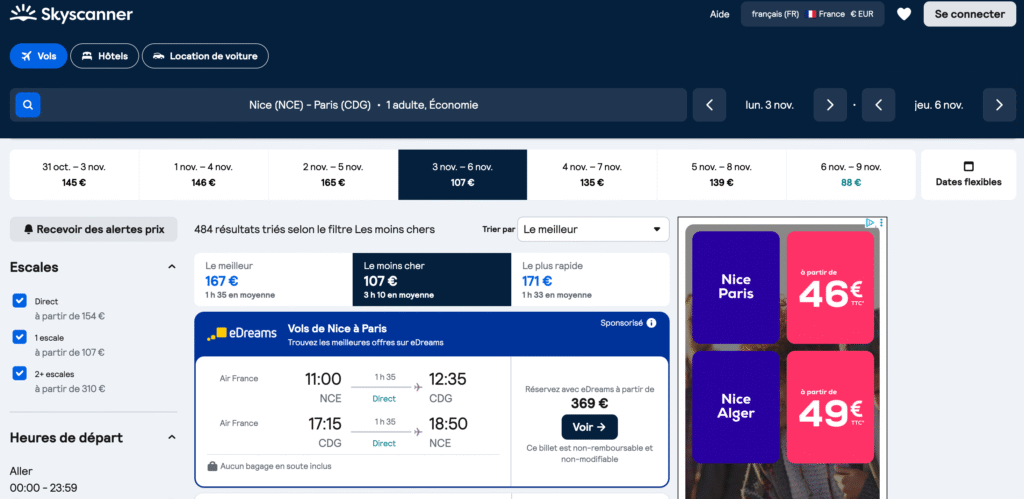
Task: Select the Le moins cher 107 € tab
Action: point(432,280)
